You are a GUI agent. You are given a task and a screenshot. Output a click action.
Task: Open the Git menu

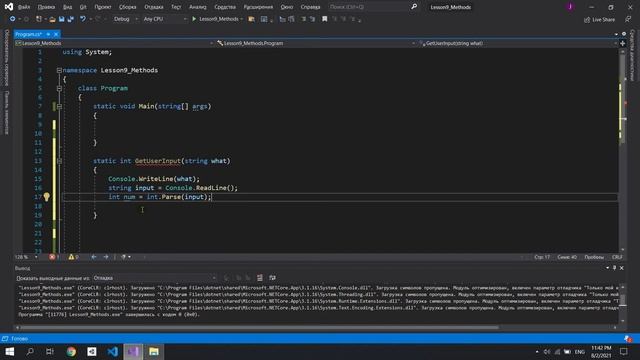pos(83,7)
